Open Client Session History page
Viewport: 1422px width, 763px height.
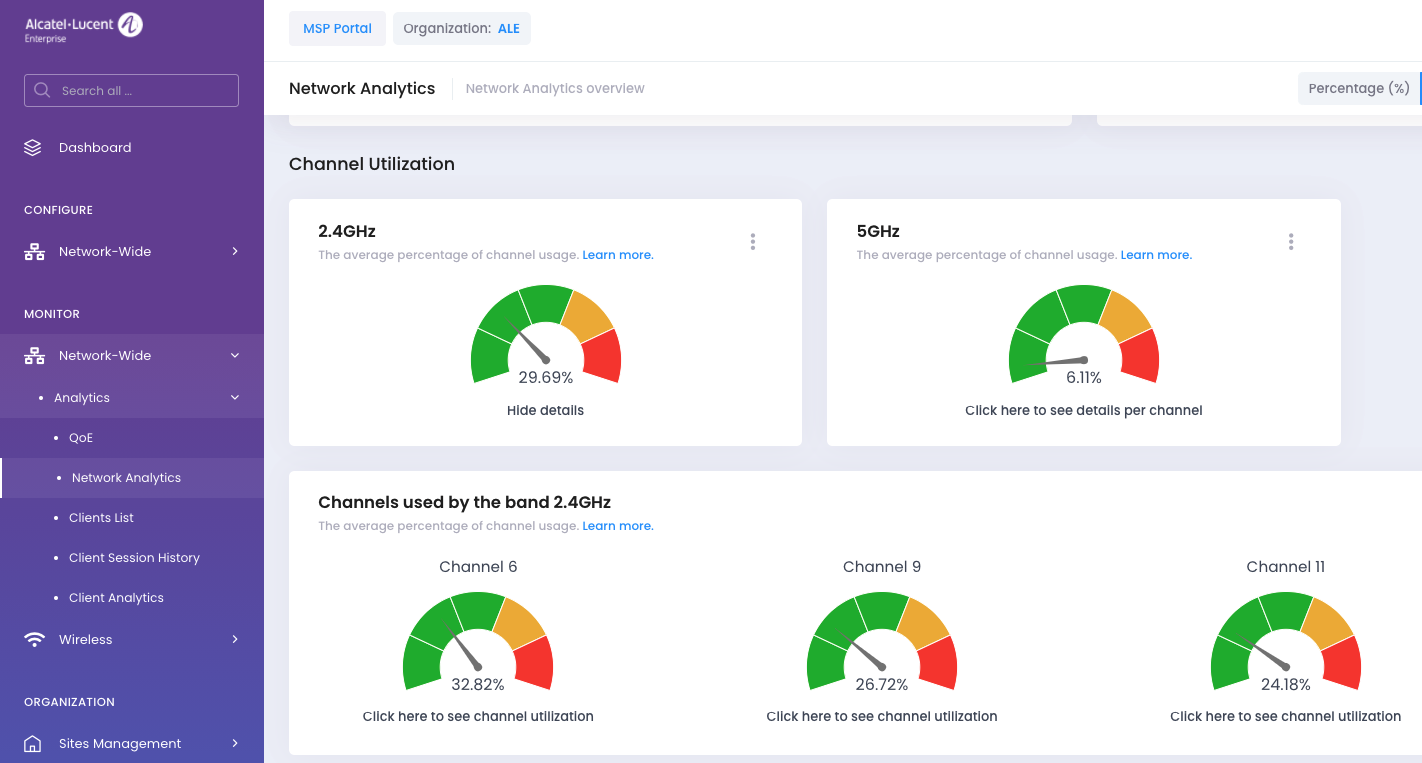coord(132,558)
